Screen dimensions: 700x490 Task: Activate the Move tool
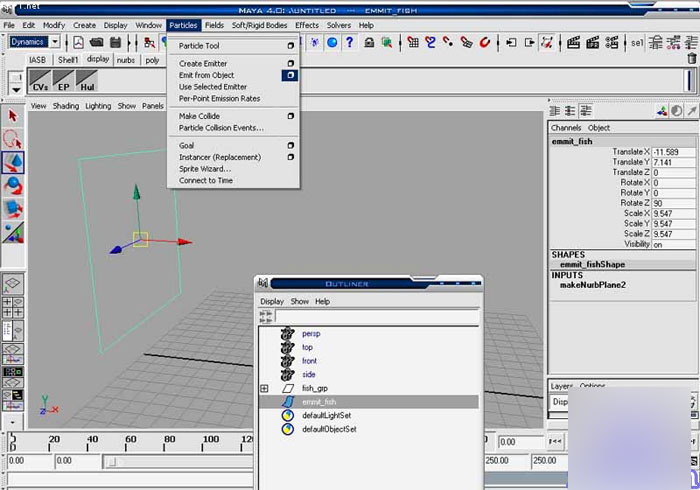click(12, 162)
